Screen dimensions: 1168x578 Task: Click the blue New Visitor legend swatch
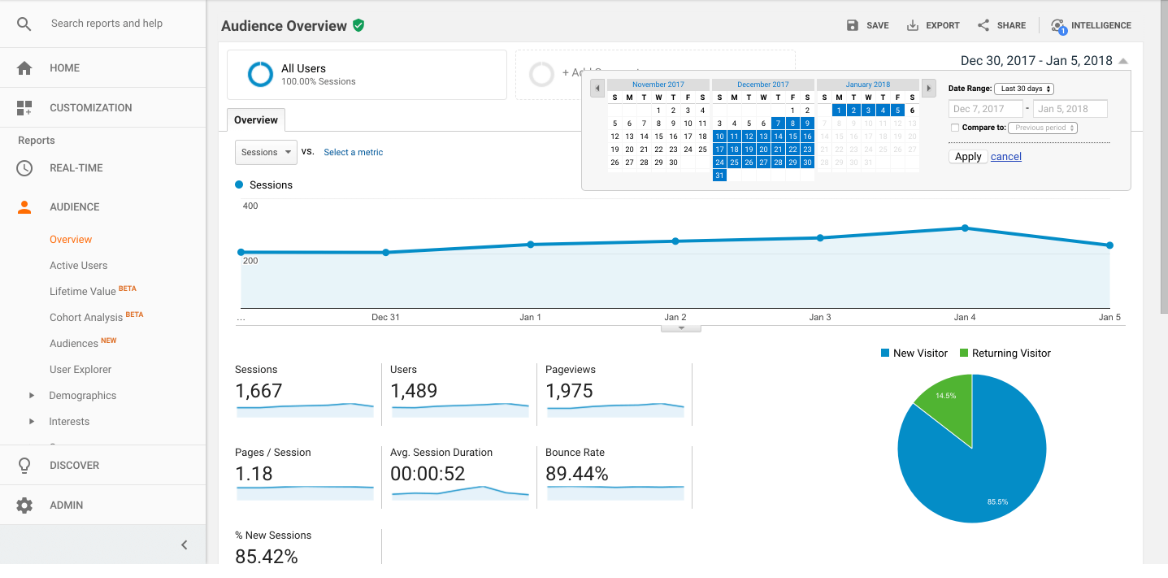tap(887, 352)
